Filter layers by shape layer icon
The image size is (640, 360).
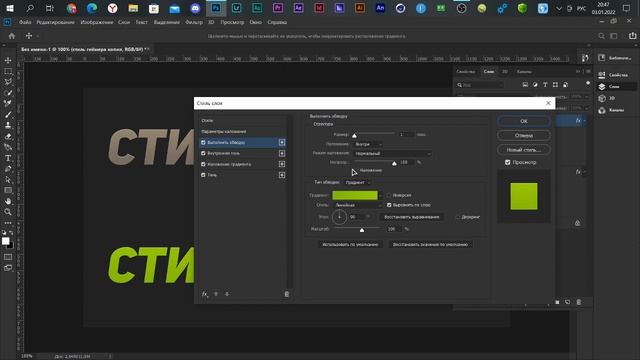555,84
